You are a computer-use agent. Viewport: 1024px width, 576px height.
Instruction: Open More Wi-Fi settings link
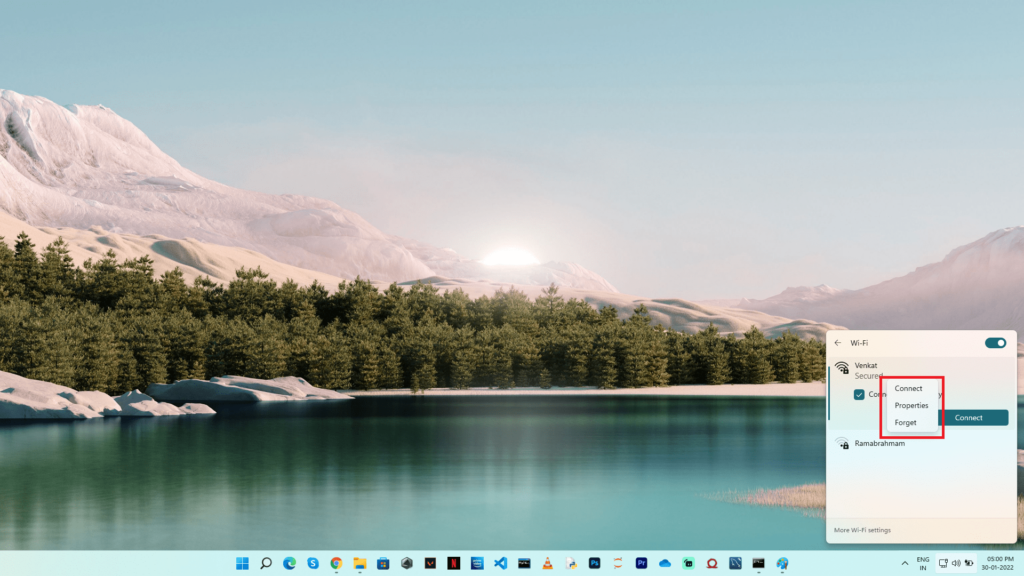(862, 530)
